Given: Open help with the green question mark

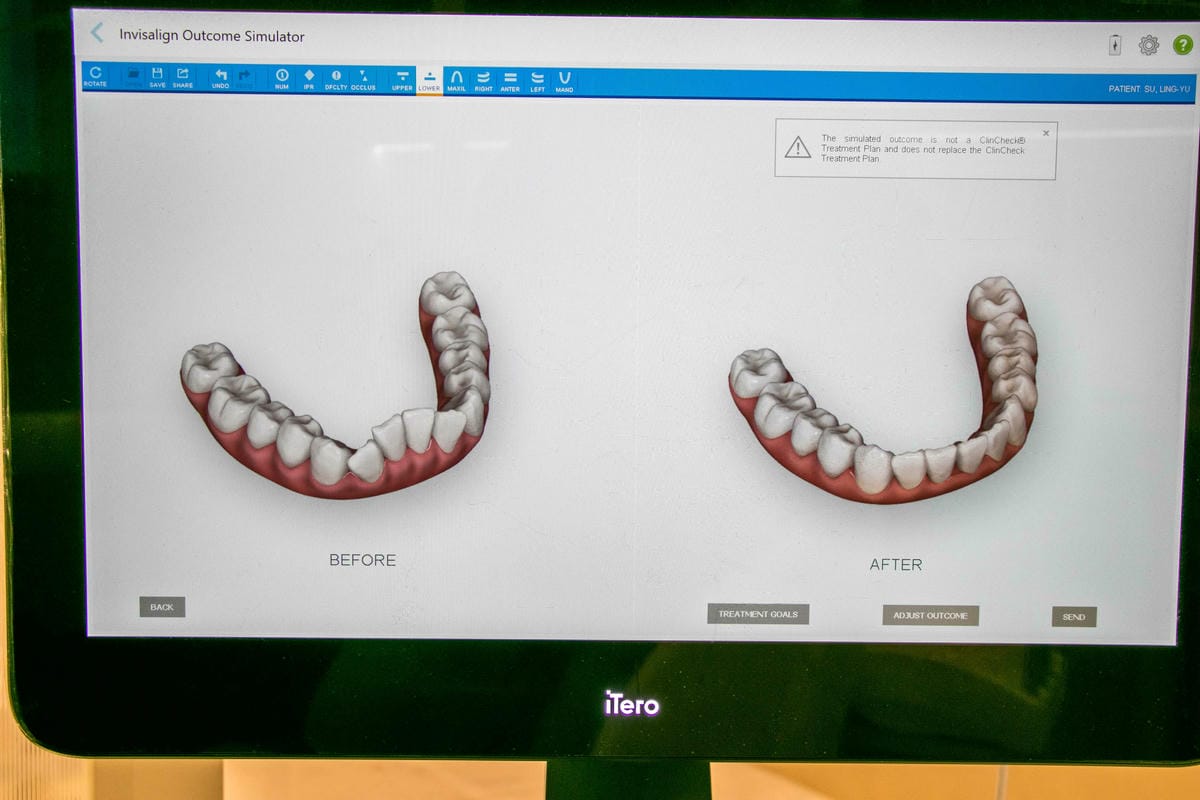Looking at the screenshot, I should [1182, 45].
